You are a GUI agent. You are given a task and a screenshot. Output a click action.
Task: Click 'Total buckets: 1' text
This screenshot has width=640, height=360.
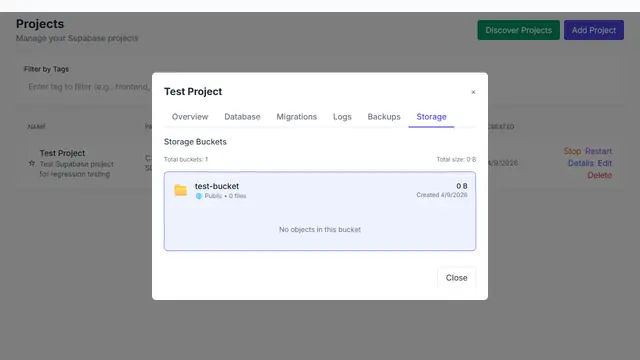(186, 159)
